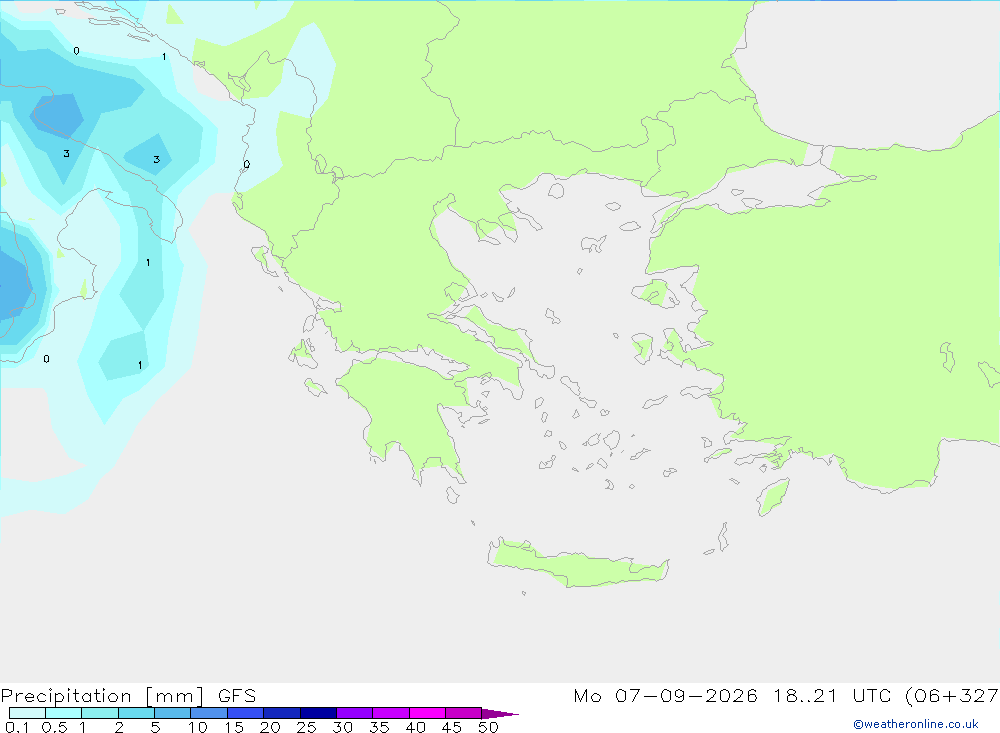1000x733 pixels.
Task: Click the 35–40 mm legend color swatch
Action: pos(391,713)
